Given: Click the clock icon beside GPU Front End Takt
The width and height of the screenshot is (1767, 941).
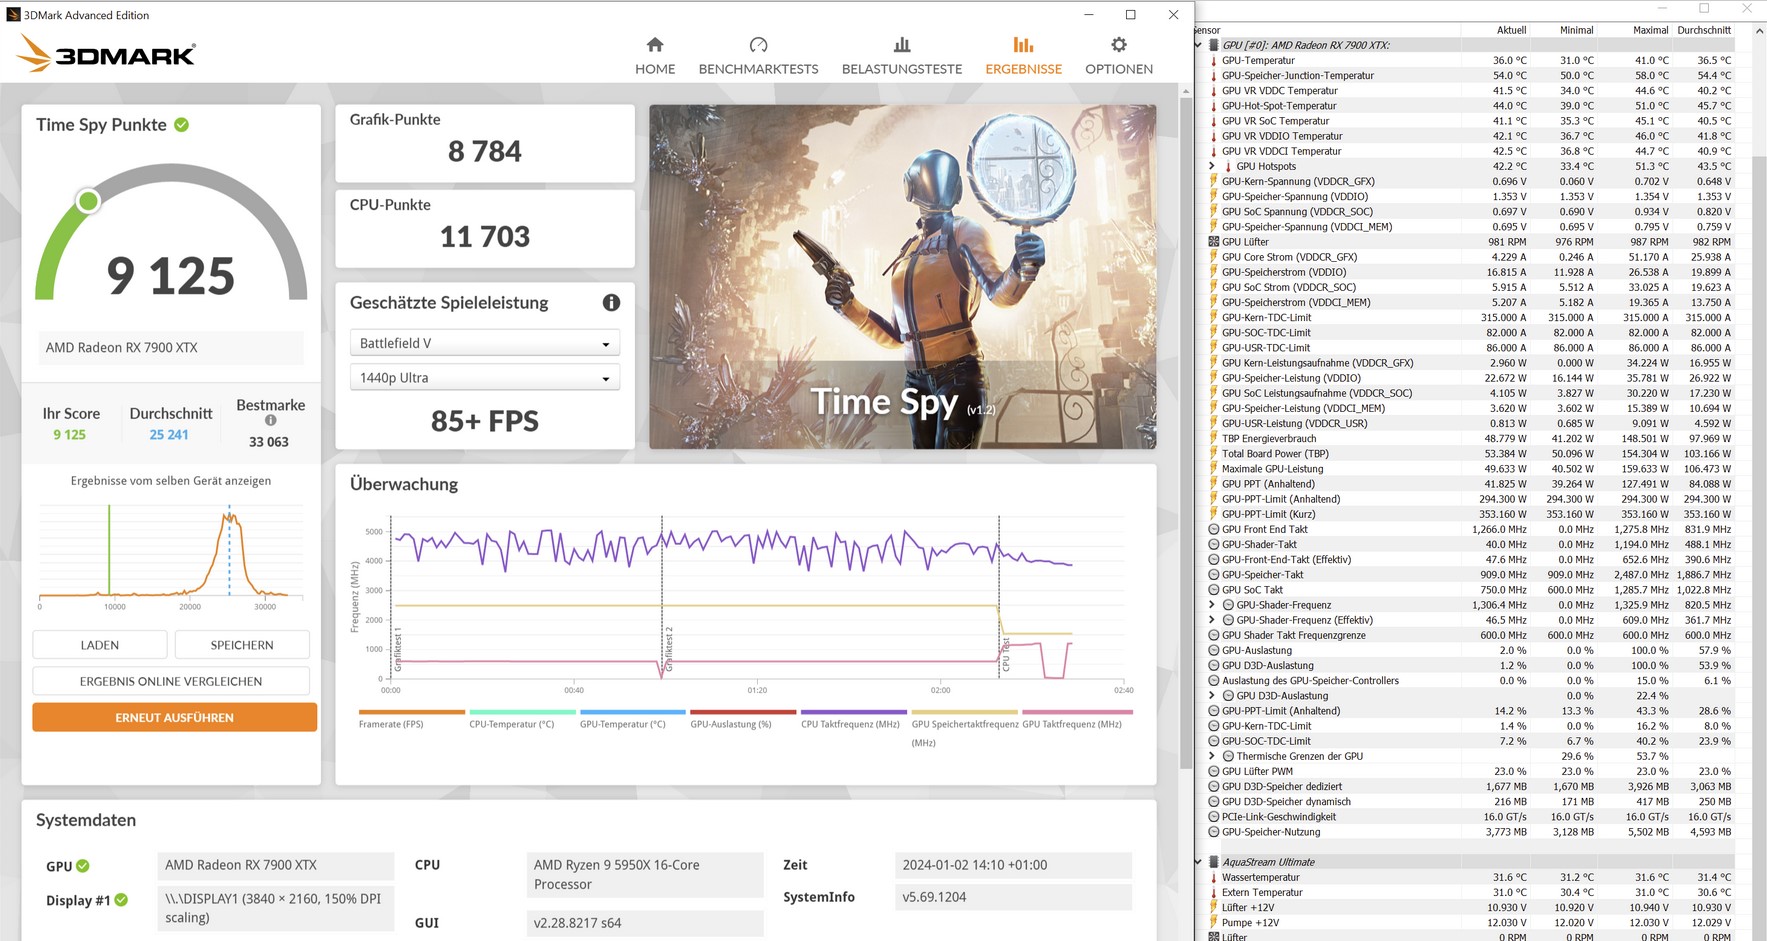Looking at the screenshot, I should coord(1214,530).
